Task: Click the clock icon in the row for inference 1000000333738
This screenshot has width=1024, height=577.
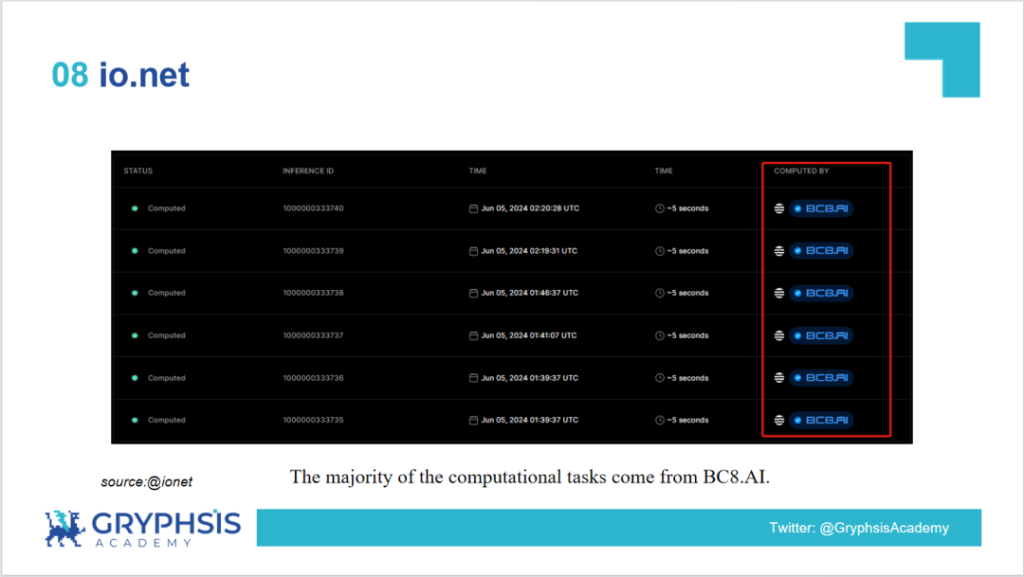Action: 660,293
